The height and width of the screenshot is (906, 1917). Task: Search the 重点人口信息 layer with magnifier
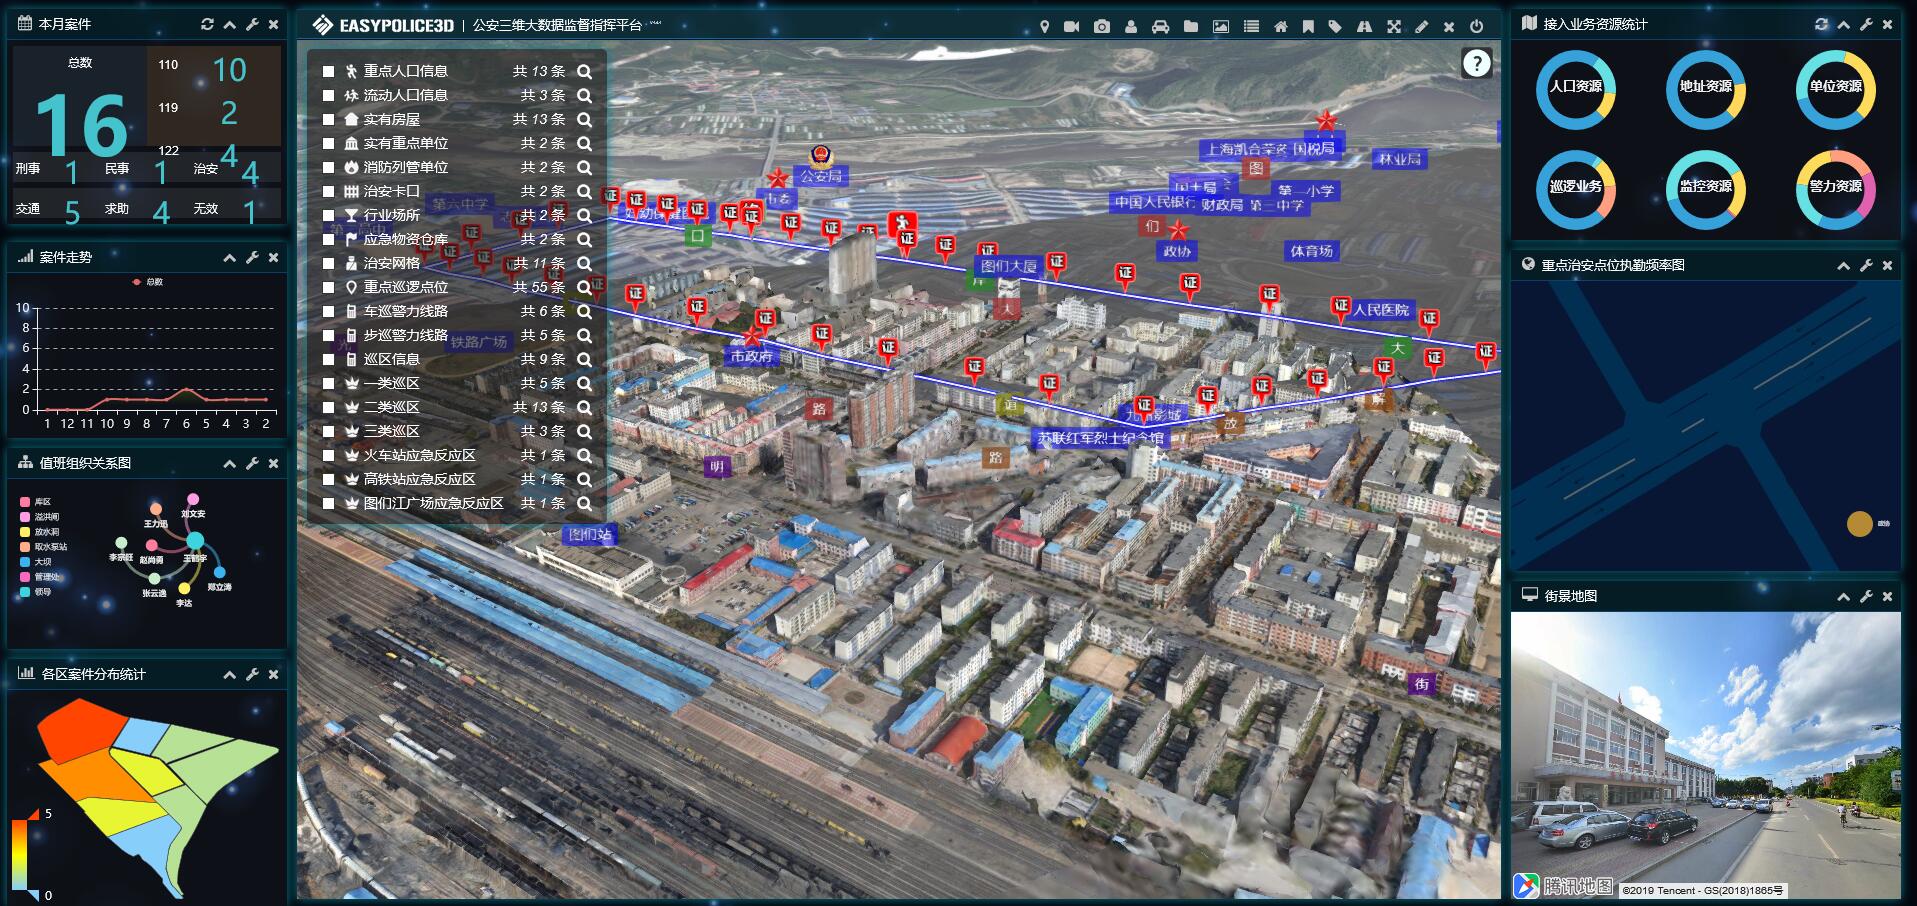585,72
